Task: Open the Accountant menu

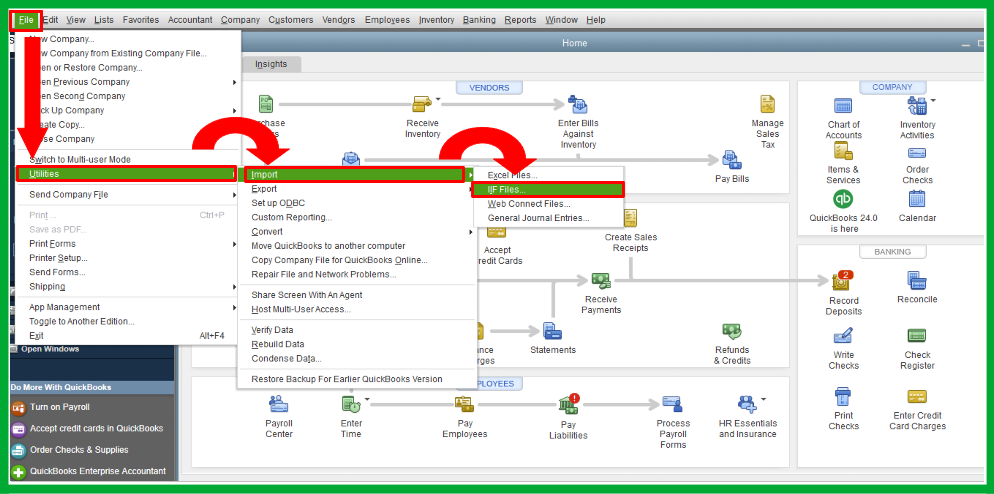Action: (x=190, y=20)
